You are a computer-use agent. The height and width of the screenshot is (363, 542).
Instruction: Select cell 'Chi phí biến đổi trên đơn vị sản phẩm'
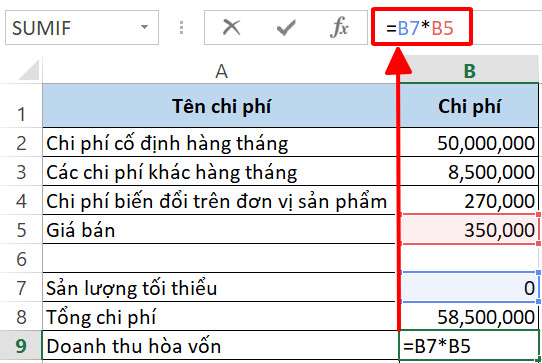(221, 200)
